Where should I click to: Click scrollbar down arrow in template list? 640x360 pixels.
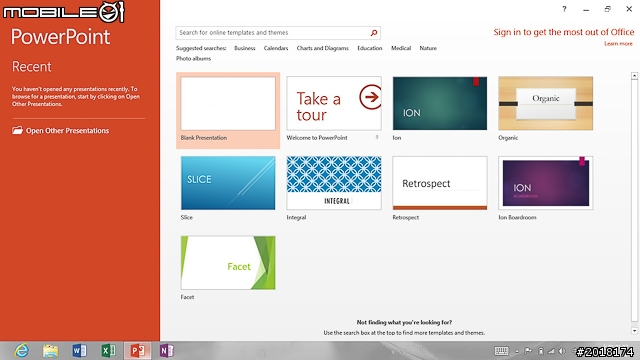pyautogui.click(x=634, y=331)
